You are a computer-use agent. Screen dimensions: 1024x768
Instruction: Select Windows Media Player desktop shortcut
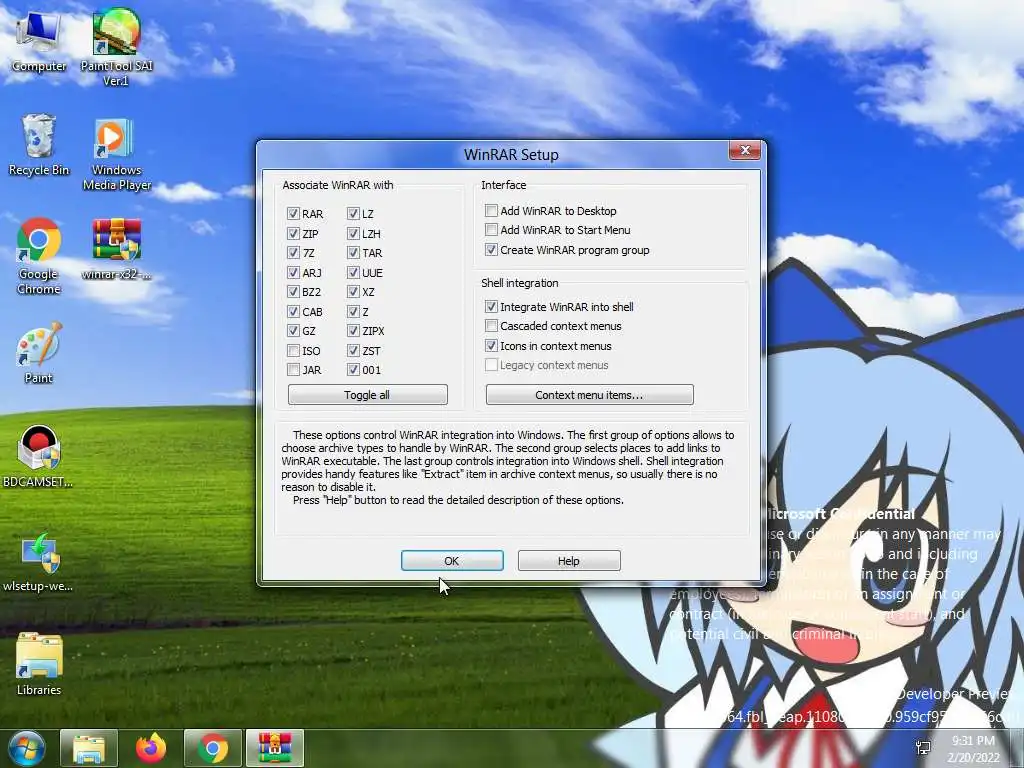116,154
